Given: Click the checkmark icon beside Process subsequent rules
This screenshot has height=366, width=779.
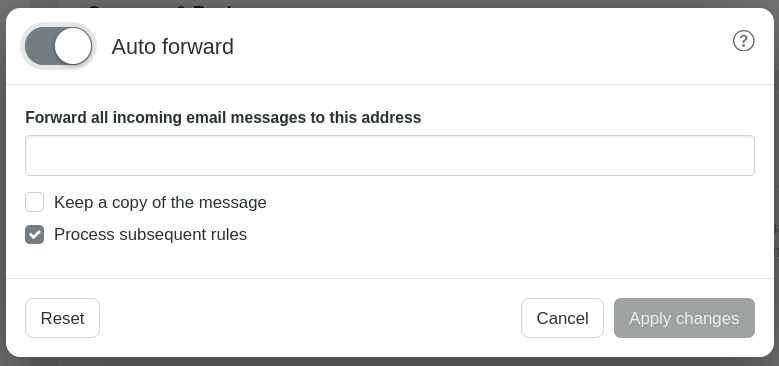Looking at the screenshot, I should click(35, 234).
